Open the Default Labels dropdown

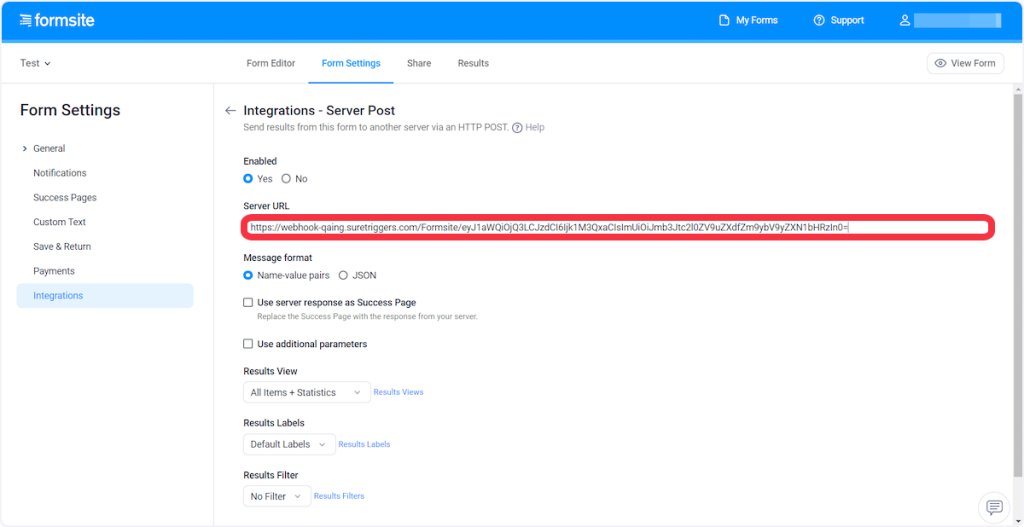288,444
